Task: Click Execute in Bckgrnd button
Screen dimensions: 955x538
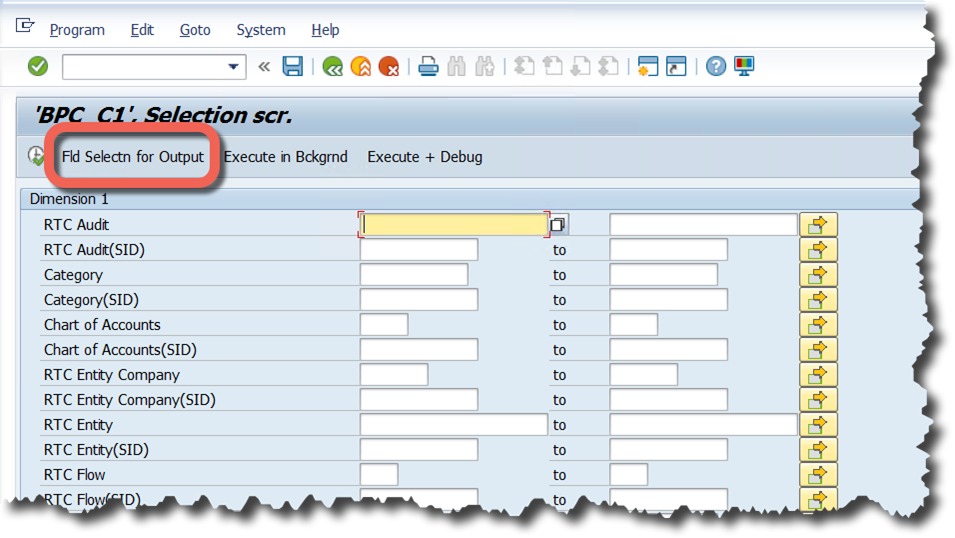Action: (x=285, y=157)
